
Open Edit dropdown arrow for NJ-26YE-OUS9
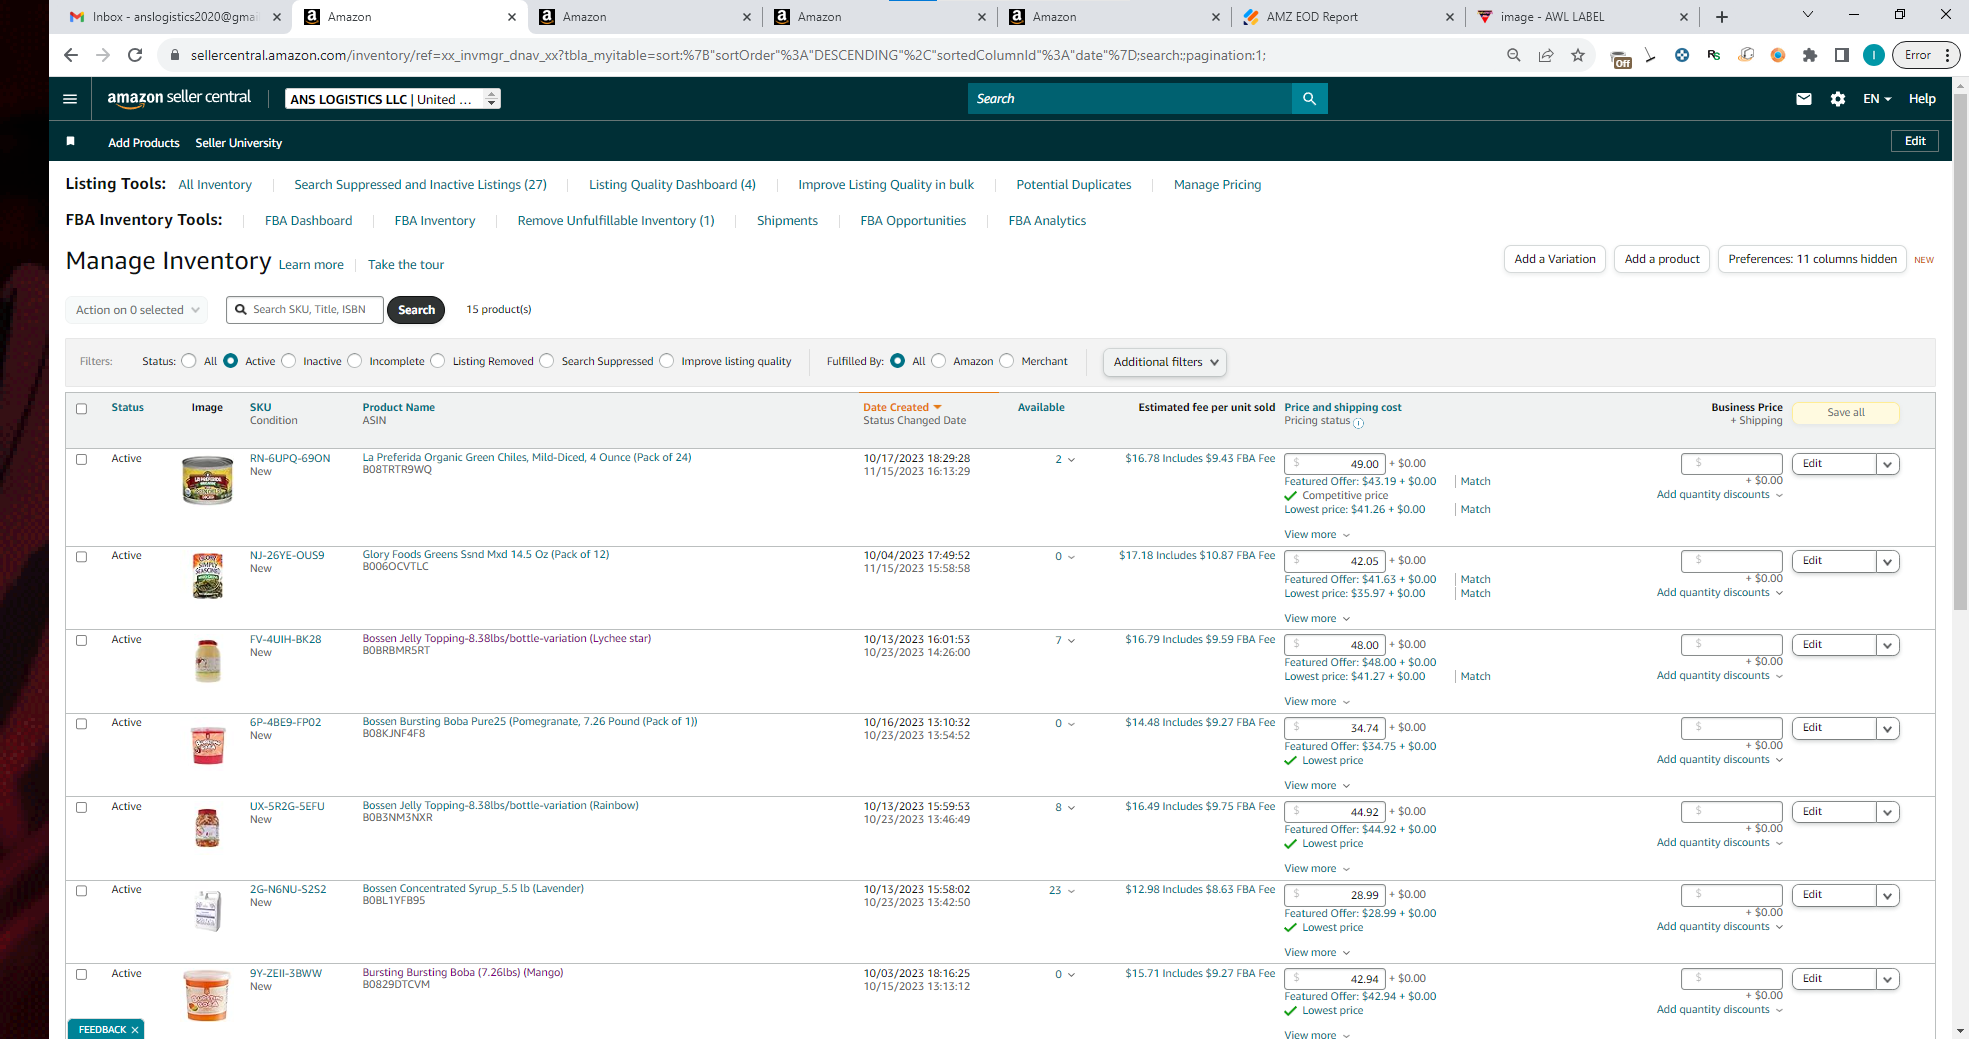(x=1887, y=561)
